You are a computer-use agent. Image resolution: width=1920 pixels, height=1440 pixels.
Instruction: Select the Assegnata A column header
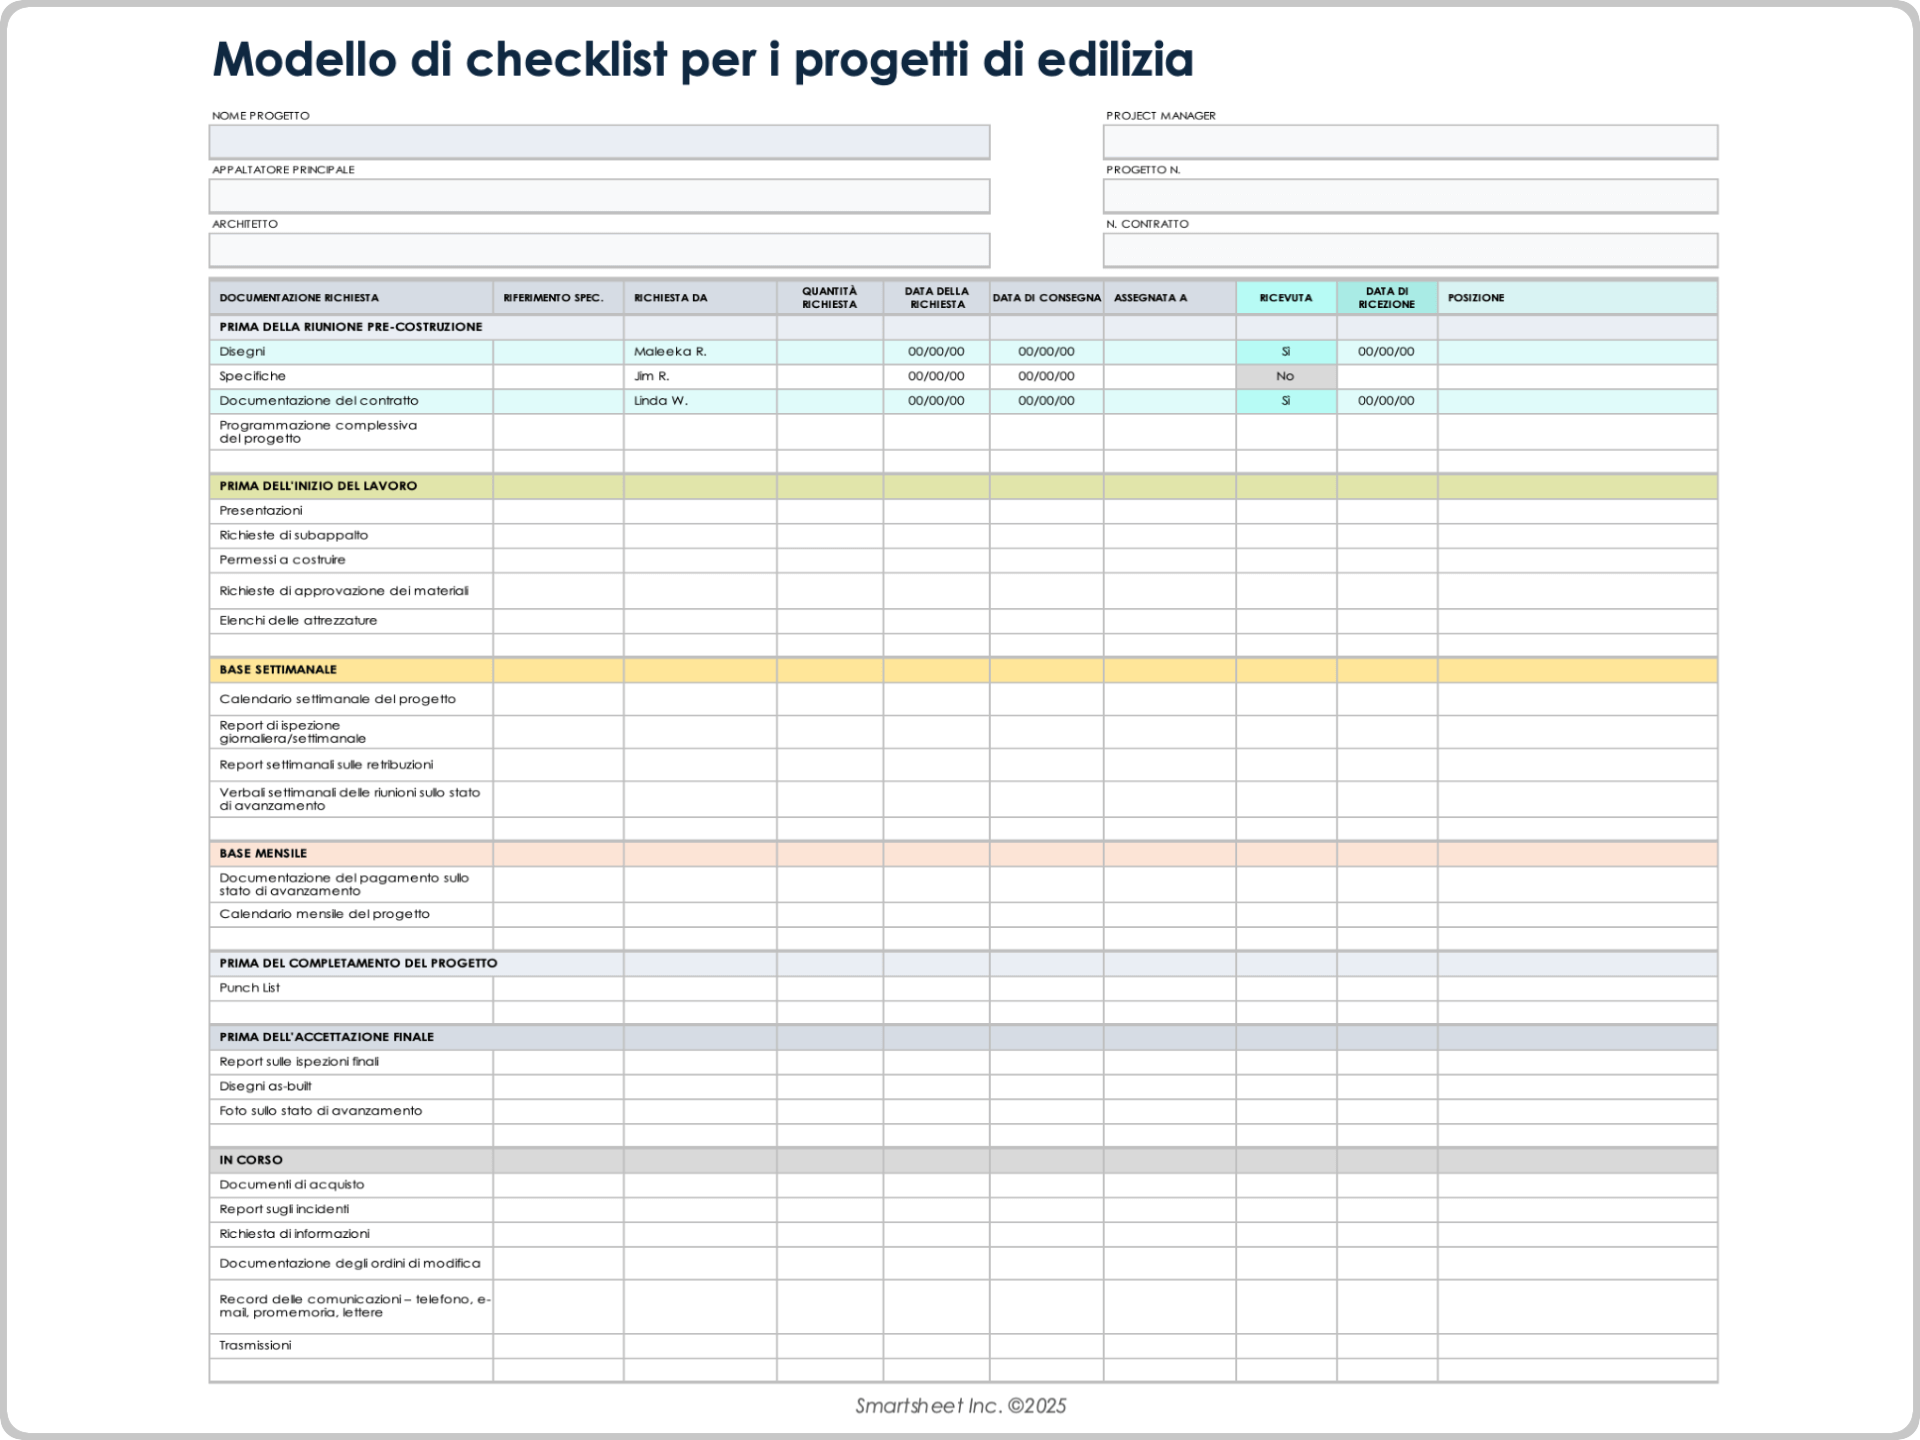(1170, 298)
